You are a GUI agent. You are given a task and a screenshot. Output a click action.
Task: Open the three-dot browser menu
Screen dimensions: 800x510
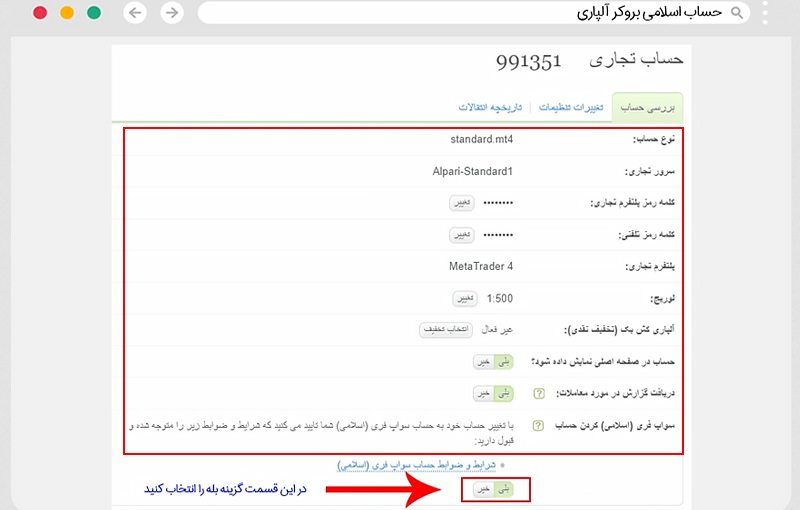click(x=765, y=13)
